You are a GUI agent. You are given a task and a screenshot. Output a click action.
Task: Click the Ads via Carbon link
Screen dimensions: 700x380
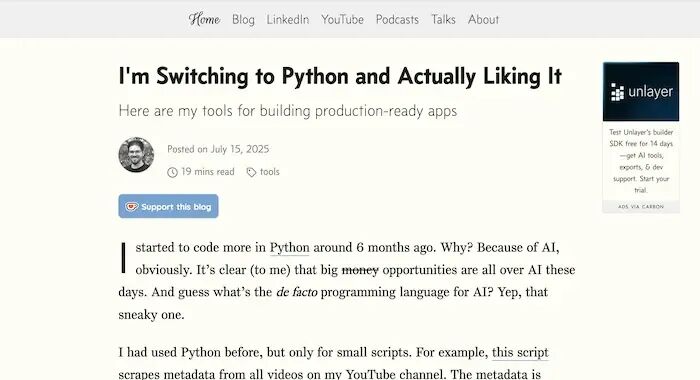point(641,207)
